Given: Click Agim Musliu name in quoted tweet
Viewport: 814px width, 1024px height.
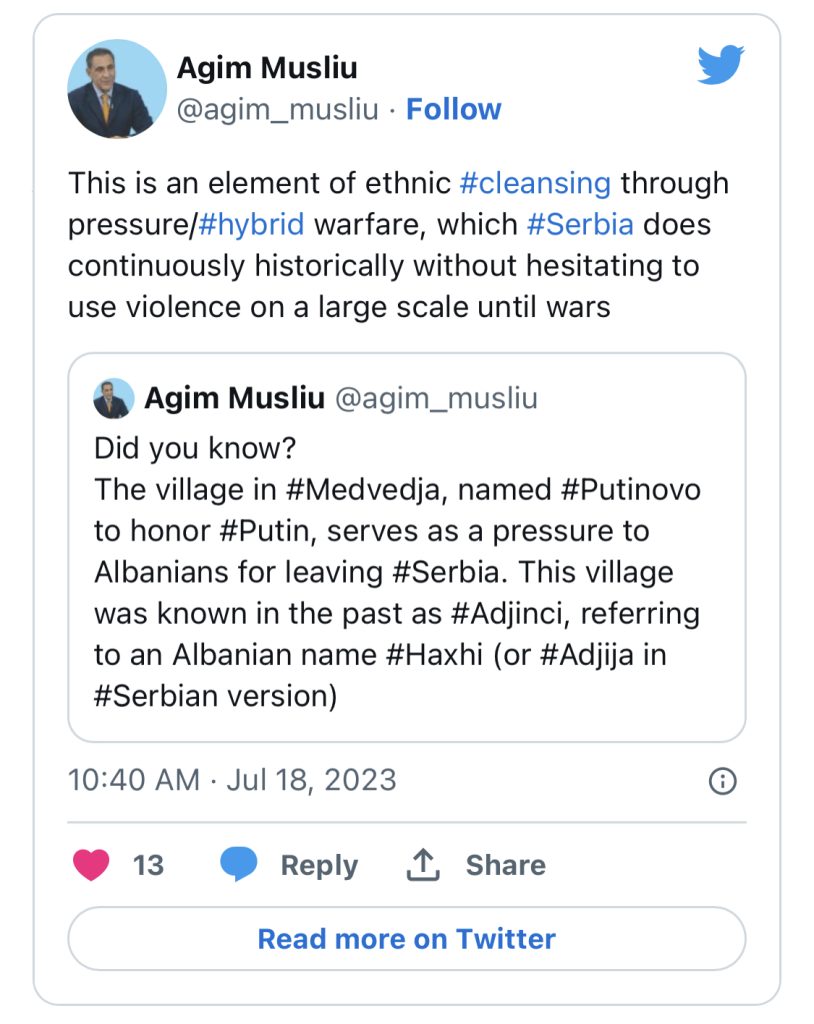Looking at the screenshot, I should click(x=235, y=398).
